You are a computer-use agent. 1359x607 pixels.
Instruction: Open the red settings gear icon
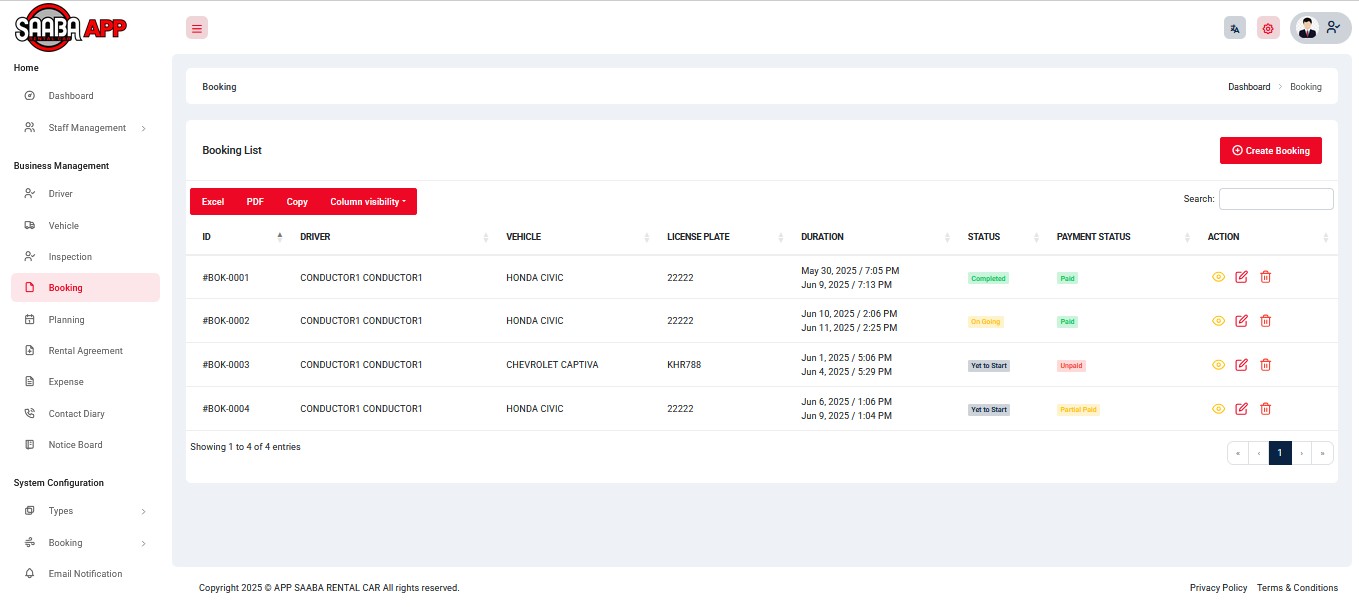coord(1268,28)
